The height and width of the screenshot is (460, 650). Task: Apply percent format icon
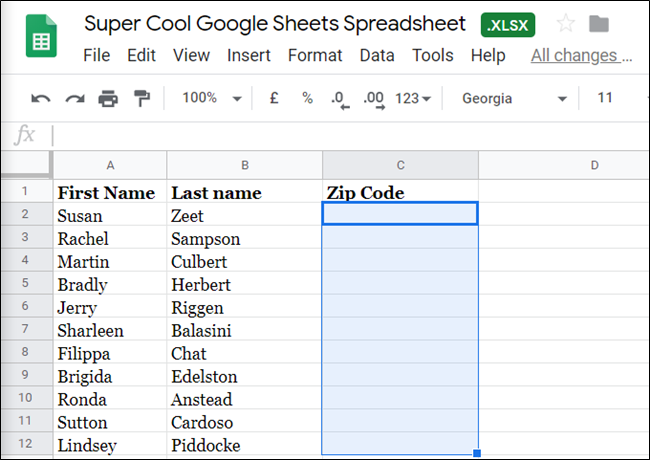pos(307,98)
